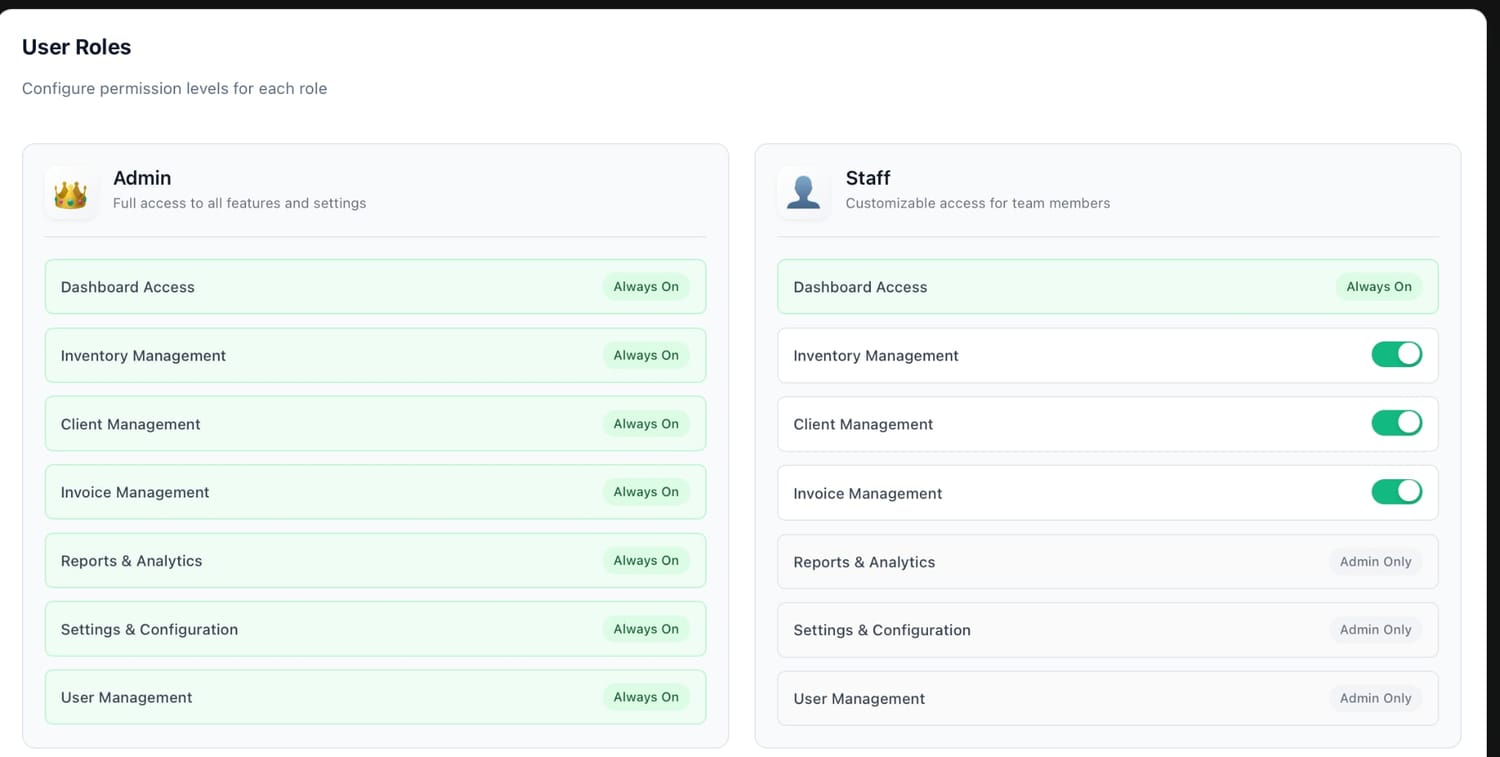This screenshot has height=757, width=1500.
Task: Select Staff Settings & Configuration Admin Only badge
Action: pos(1375,630)
